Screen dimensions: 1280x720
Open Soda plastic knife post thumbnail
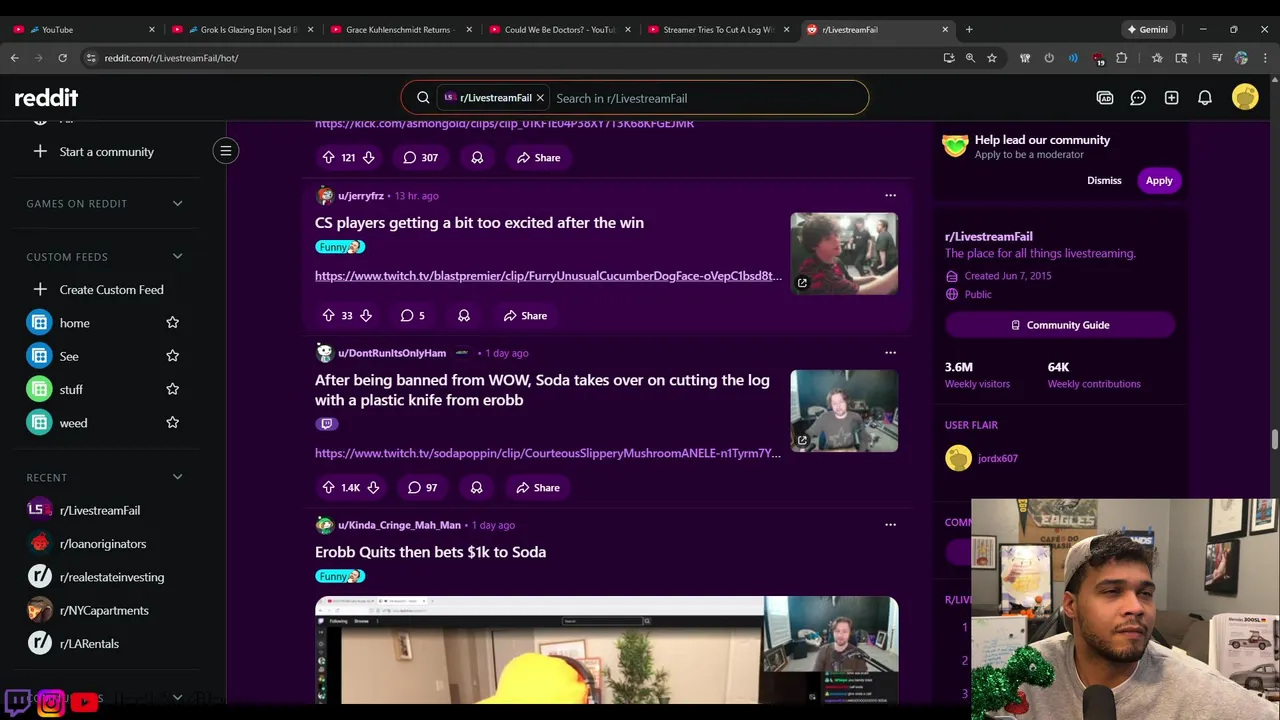(844, 410)
